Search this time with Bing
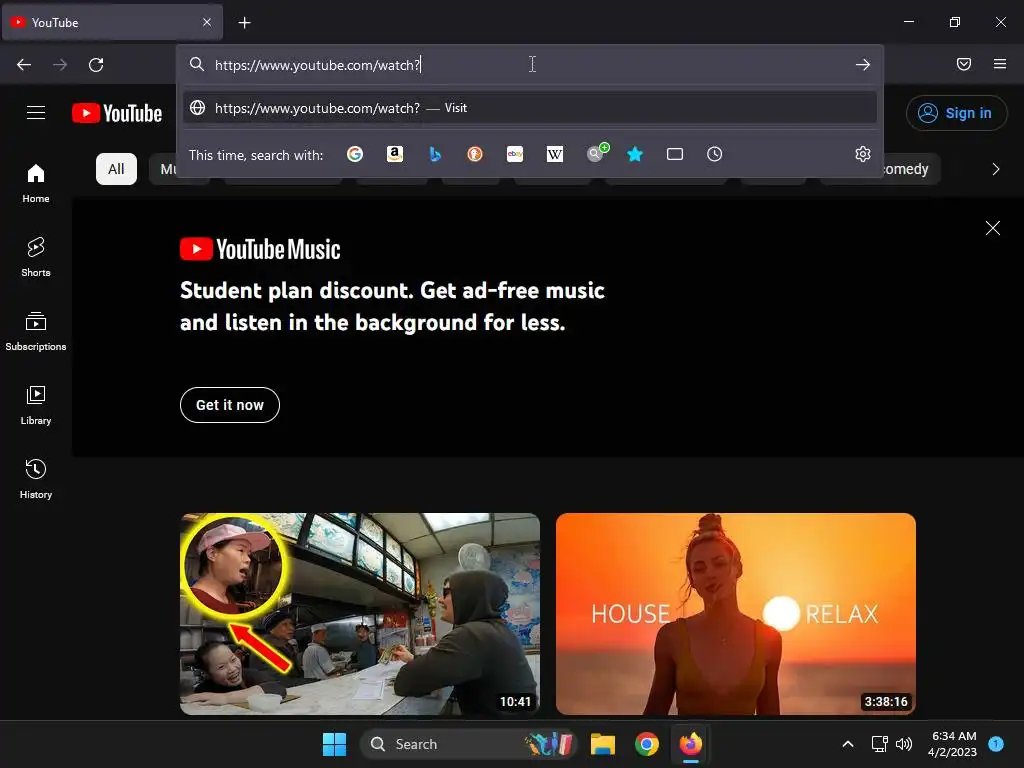 [435, 154]
